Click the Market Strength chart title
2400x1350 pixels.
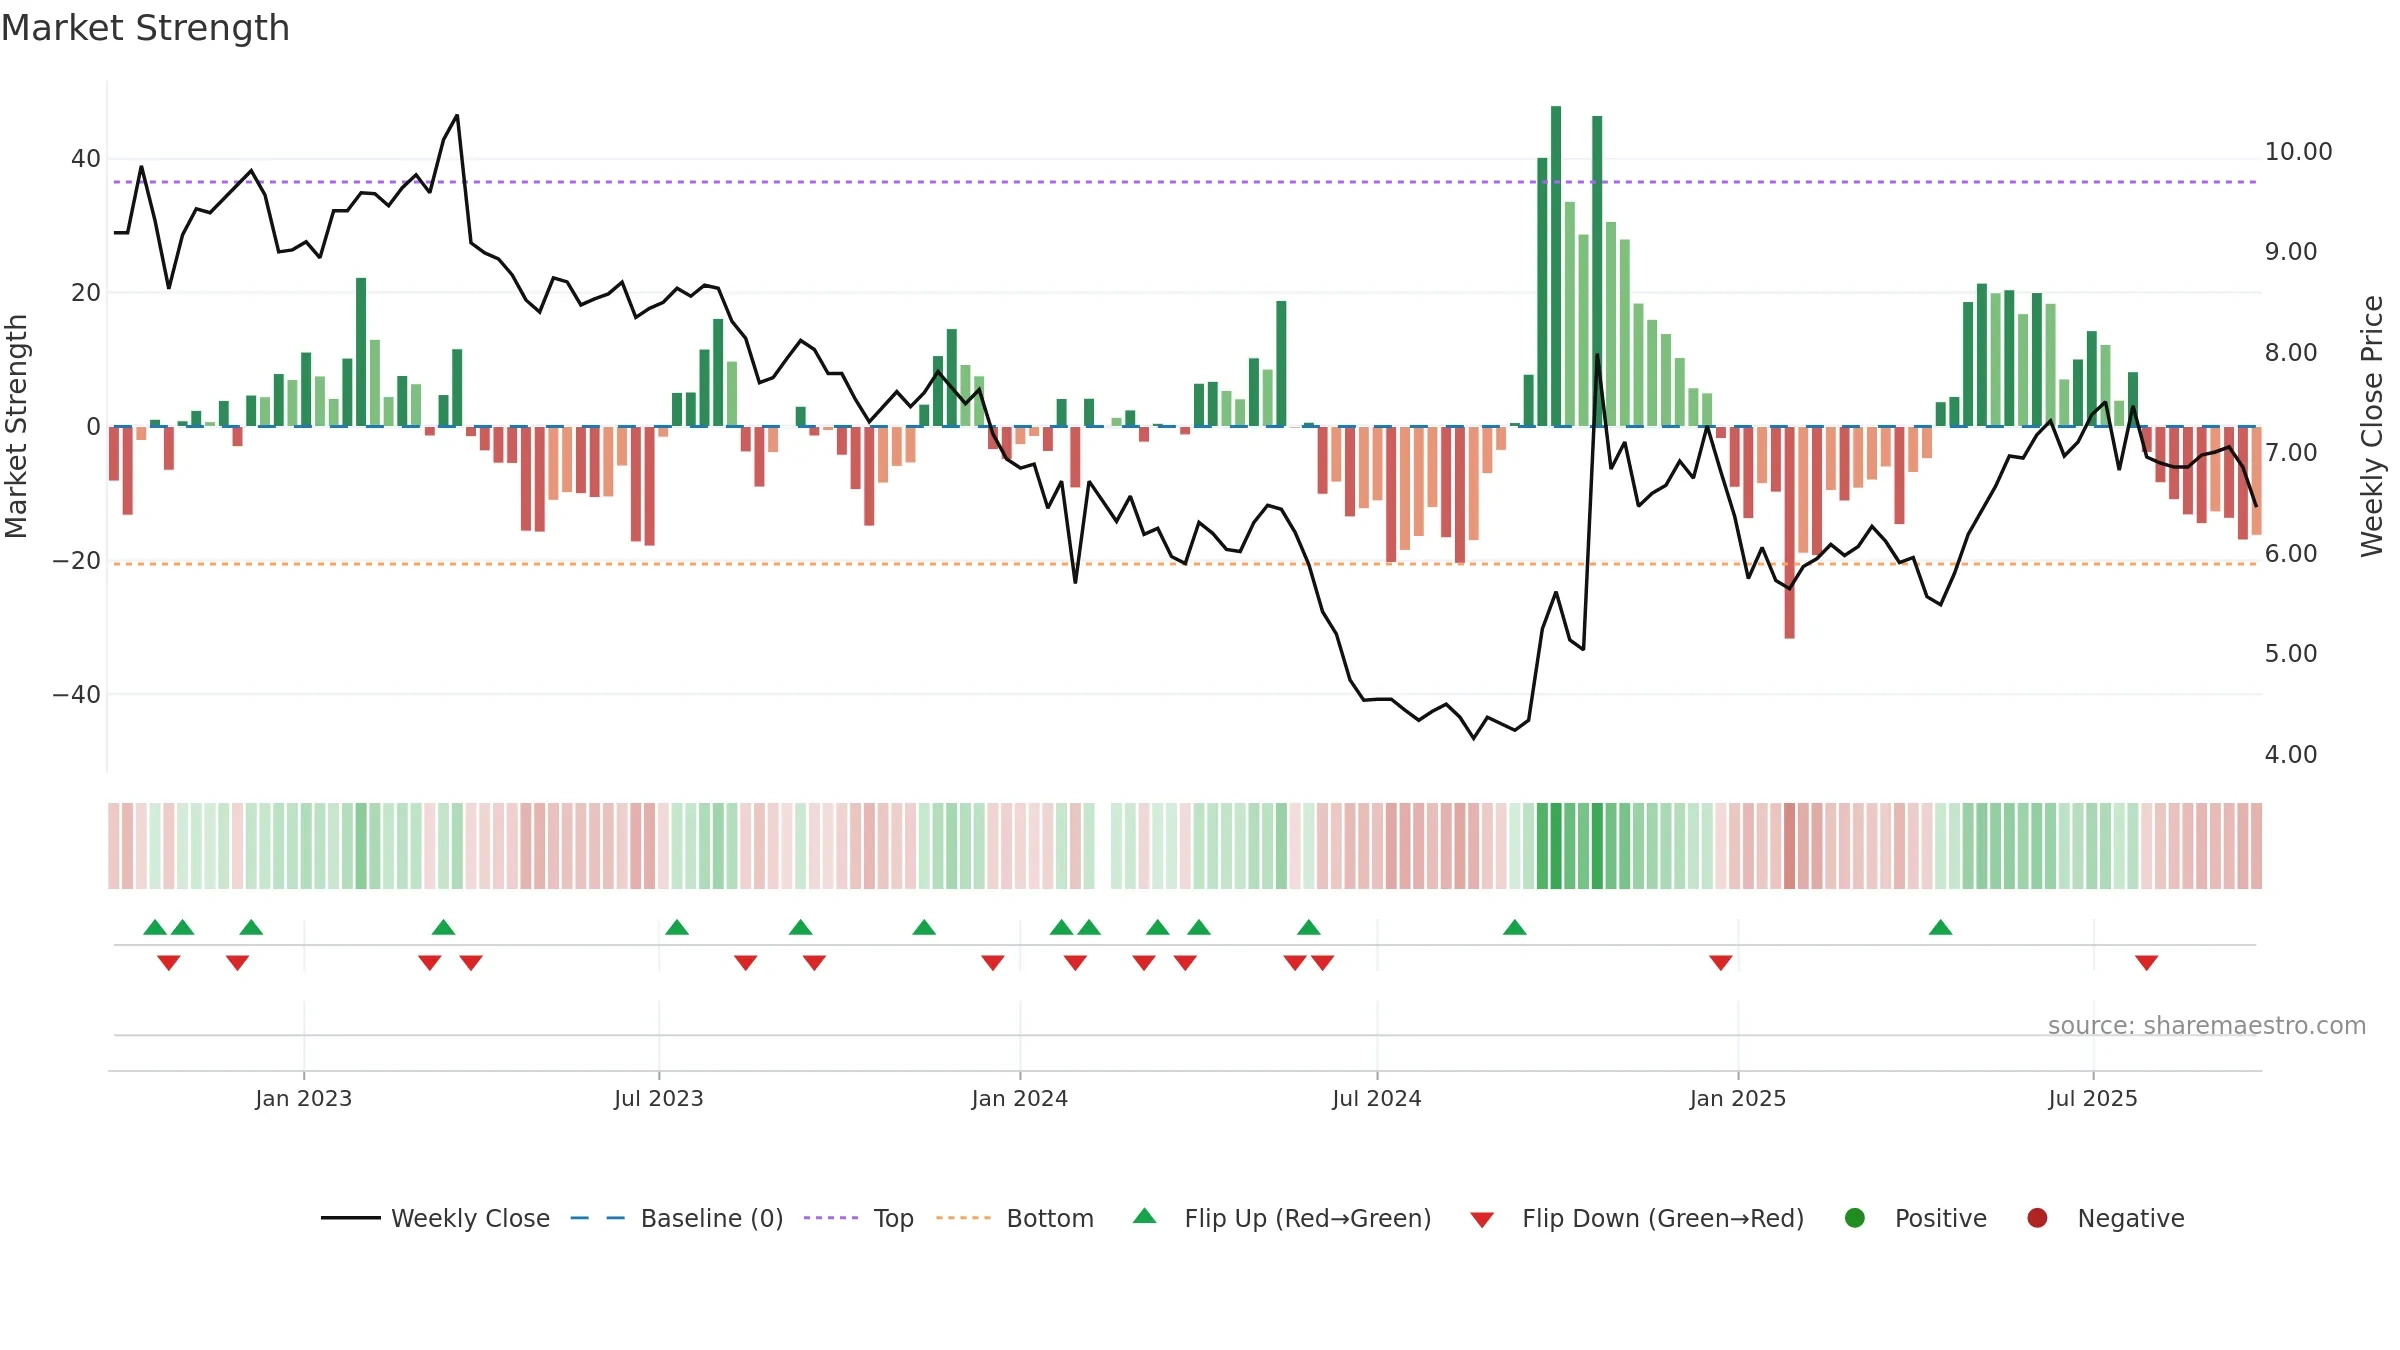click(145, 28)
